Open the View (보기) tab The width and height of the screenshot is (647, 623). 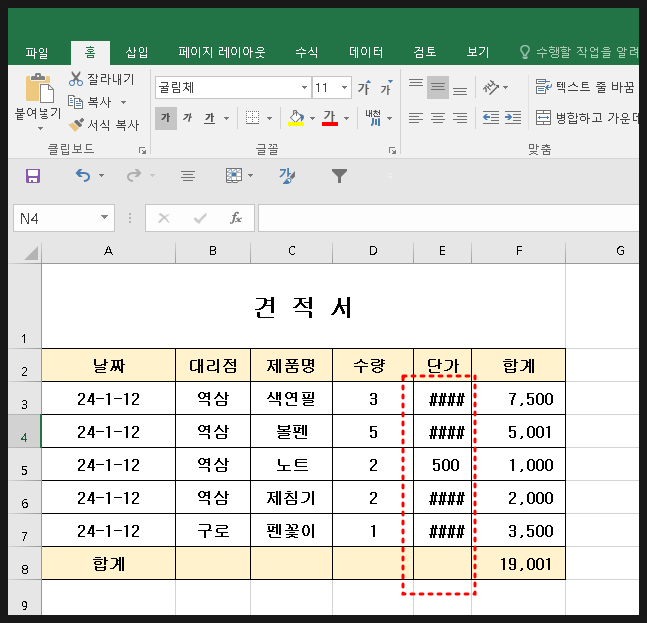tap(477, 52)
